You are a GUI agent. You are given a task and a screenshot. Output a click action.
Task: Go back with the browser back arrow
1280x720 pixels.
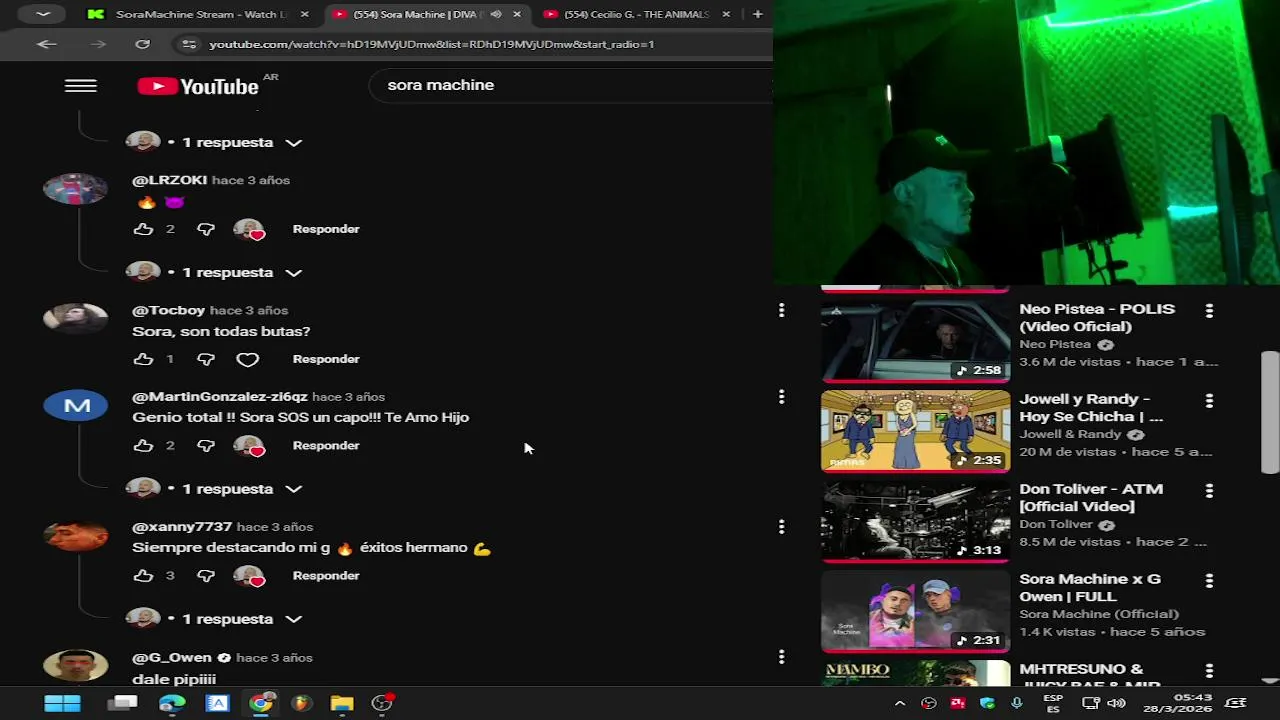click(46, 44)
